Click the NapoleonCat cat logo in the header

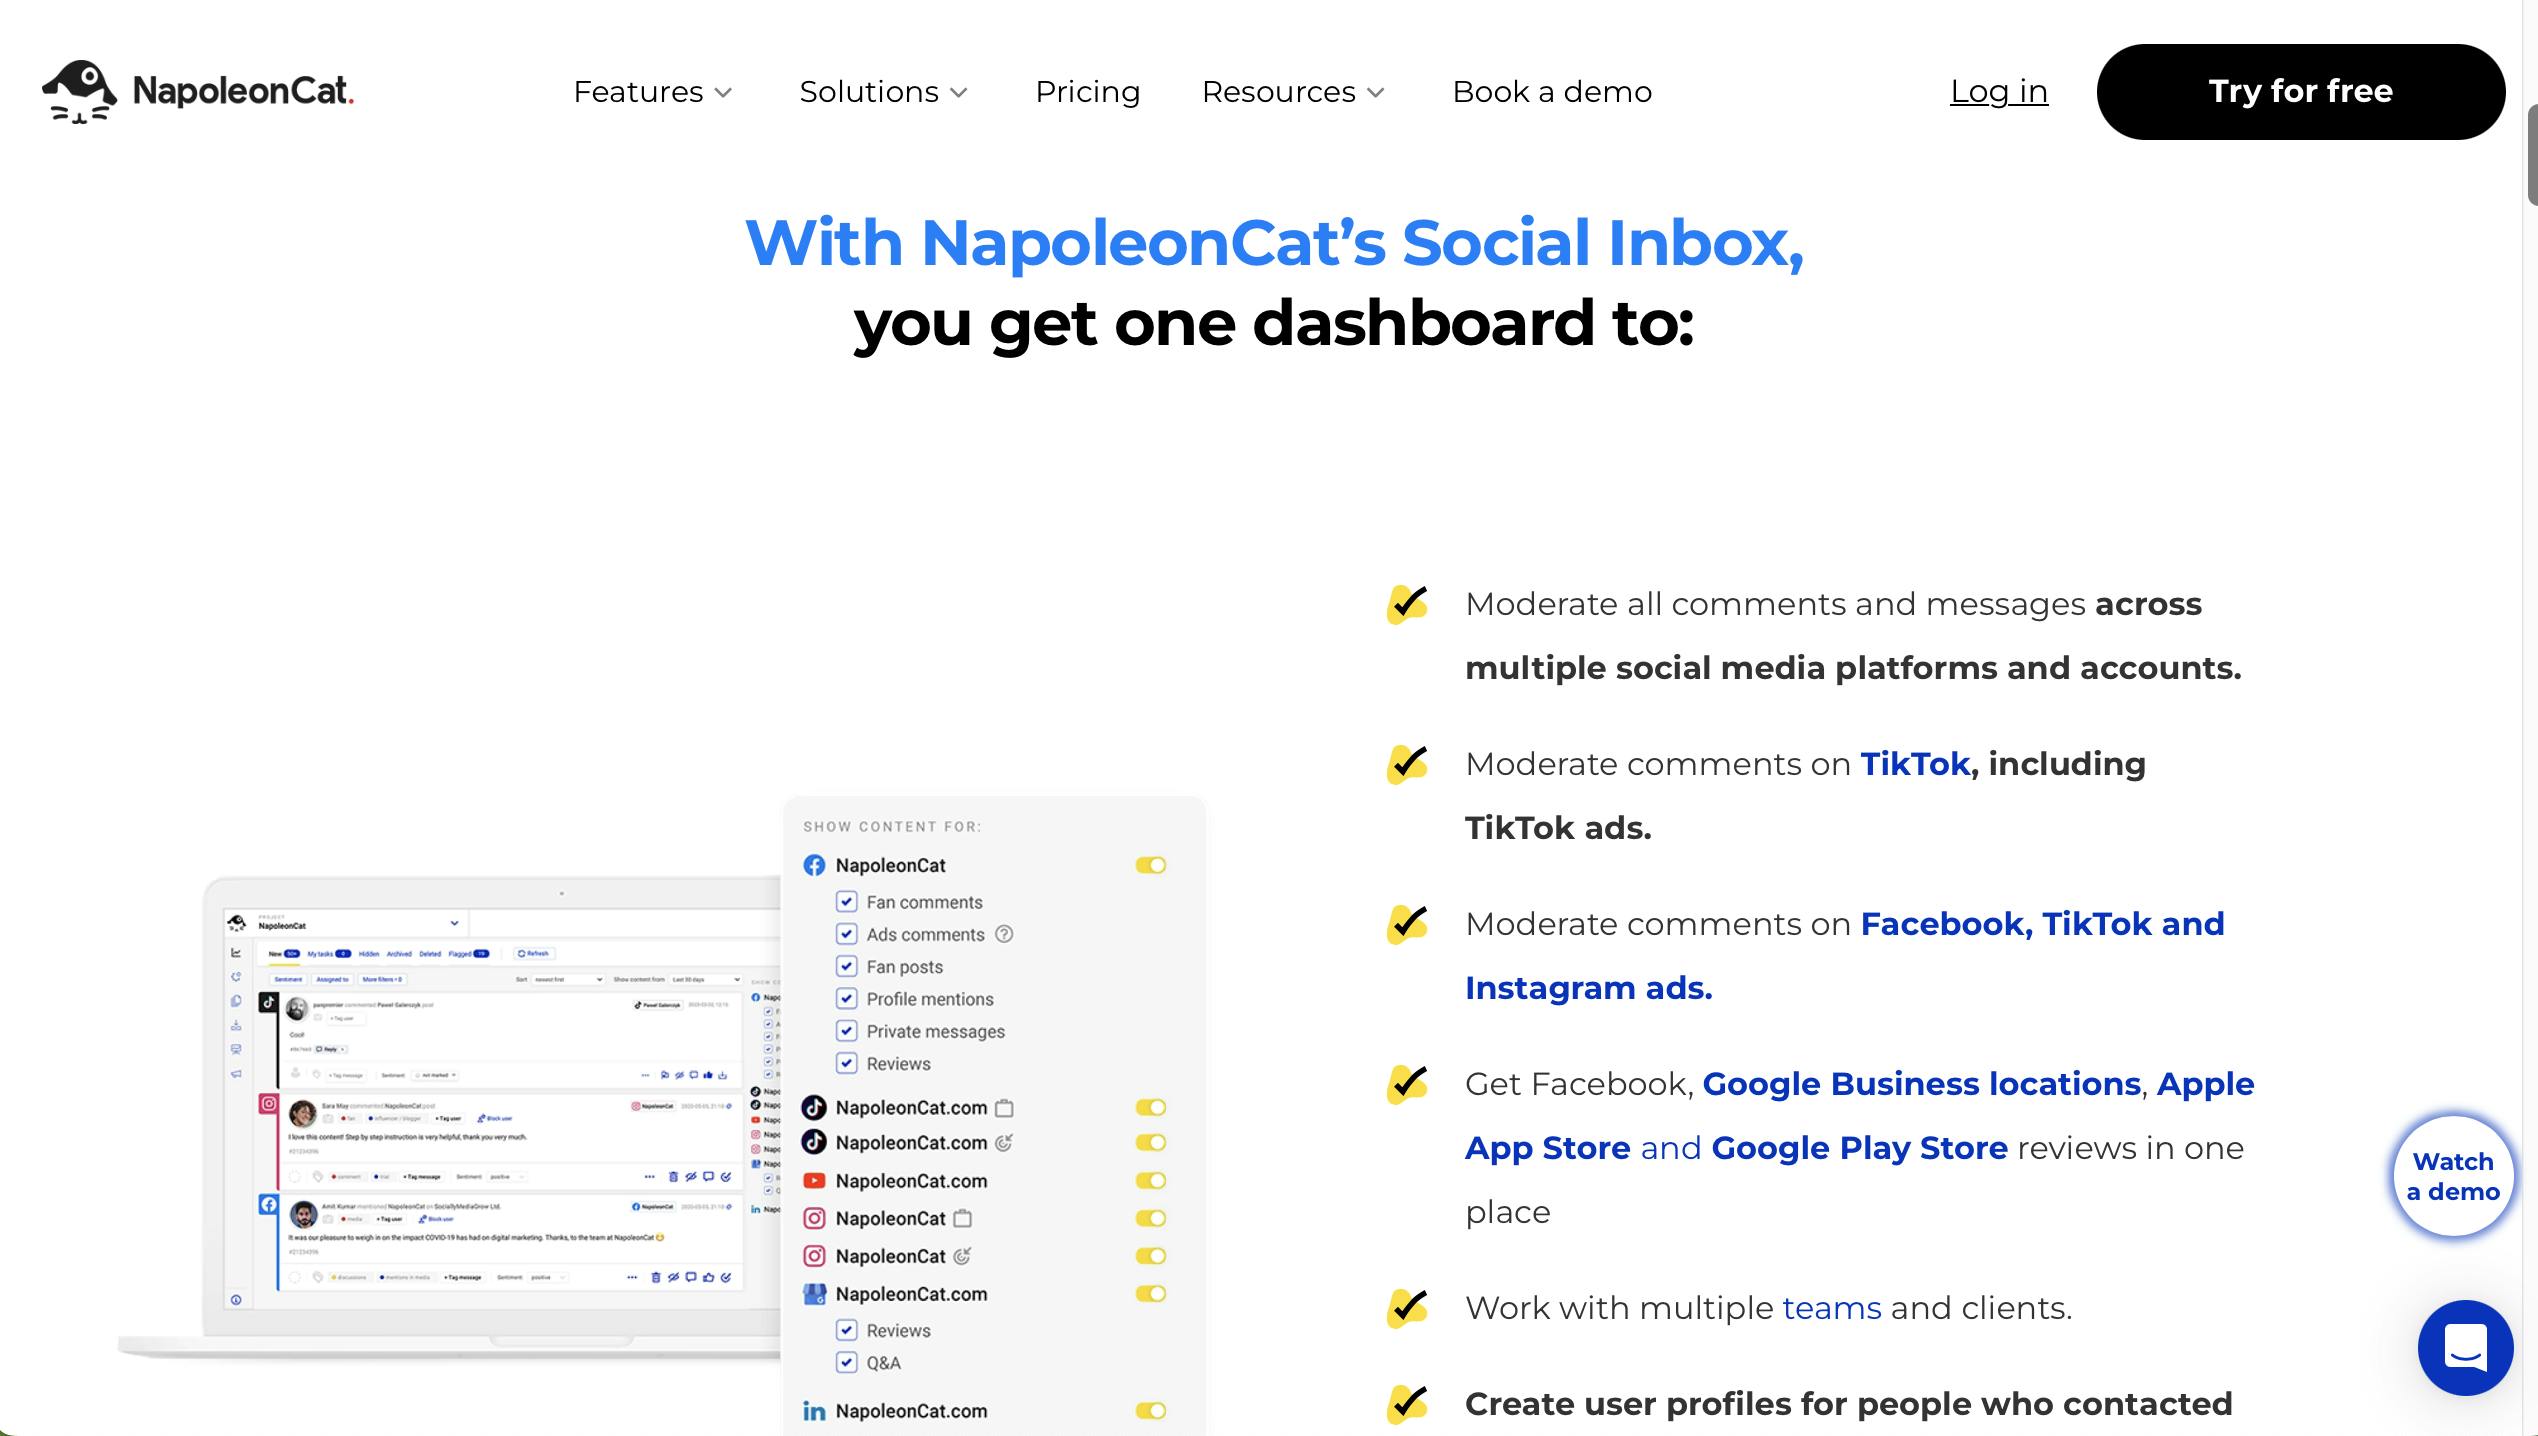pyautogui.click(x=80, y=91)
